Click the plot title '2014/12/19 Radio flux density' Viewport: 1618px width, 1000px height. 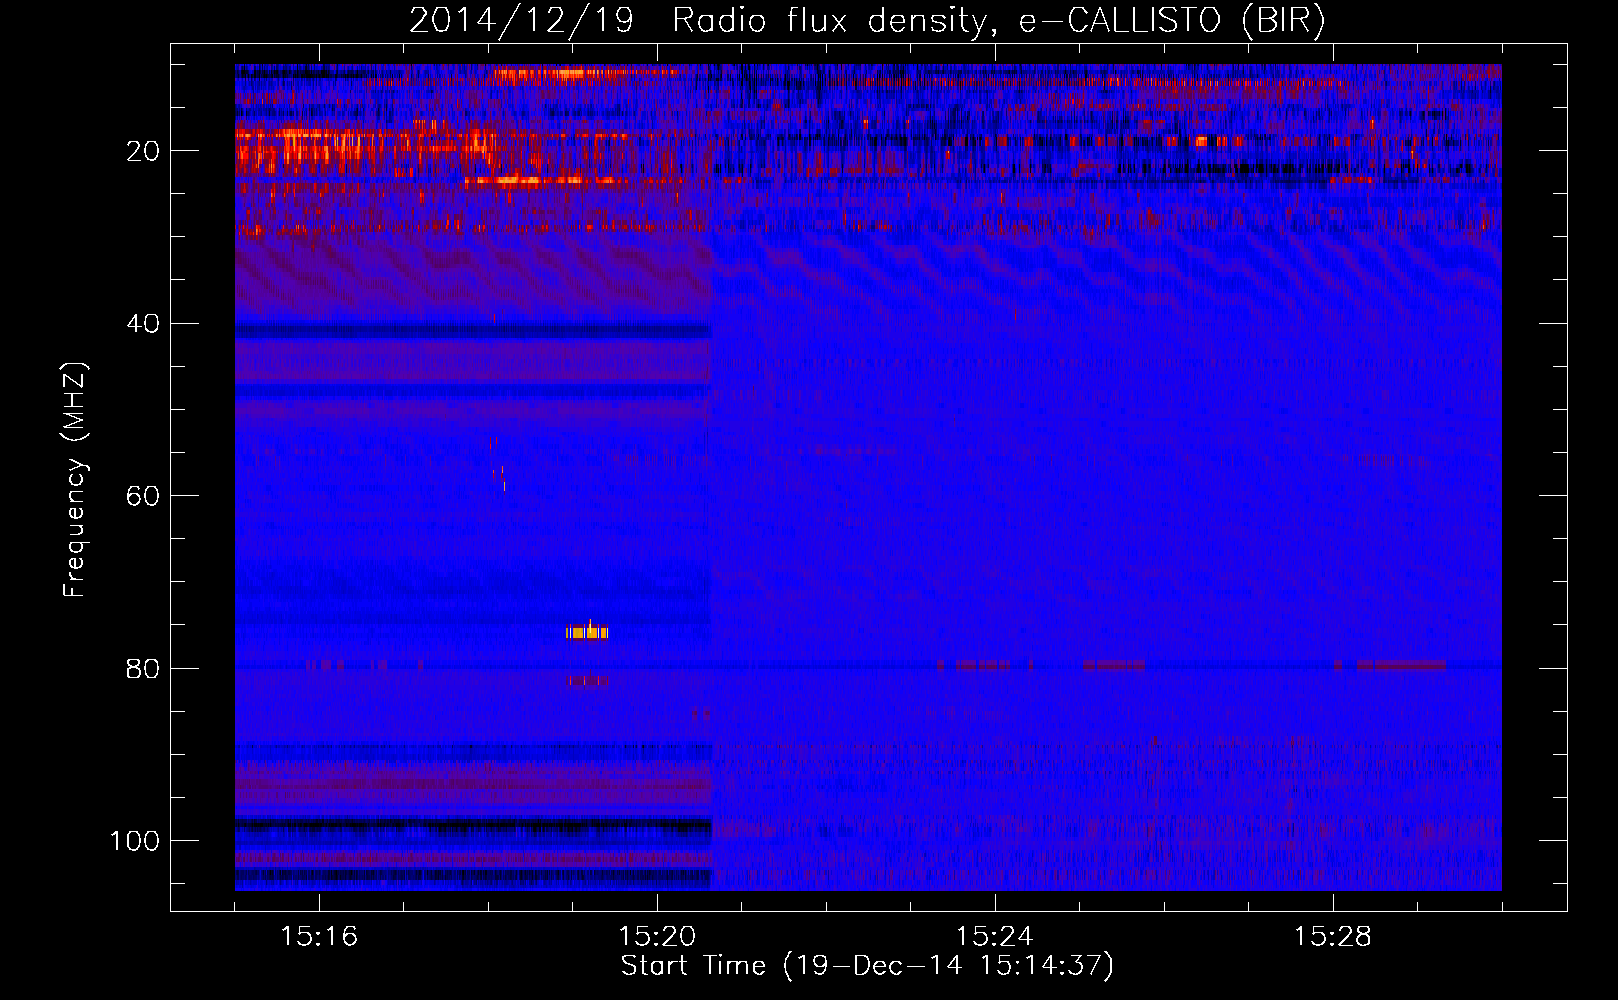coord(867,21)
